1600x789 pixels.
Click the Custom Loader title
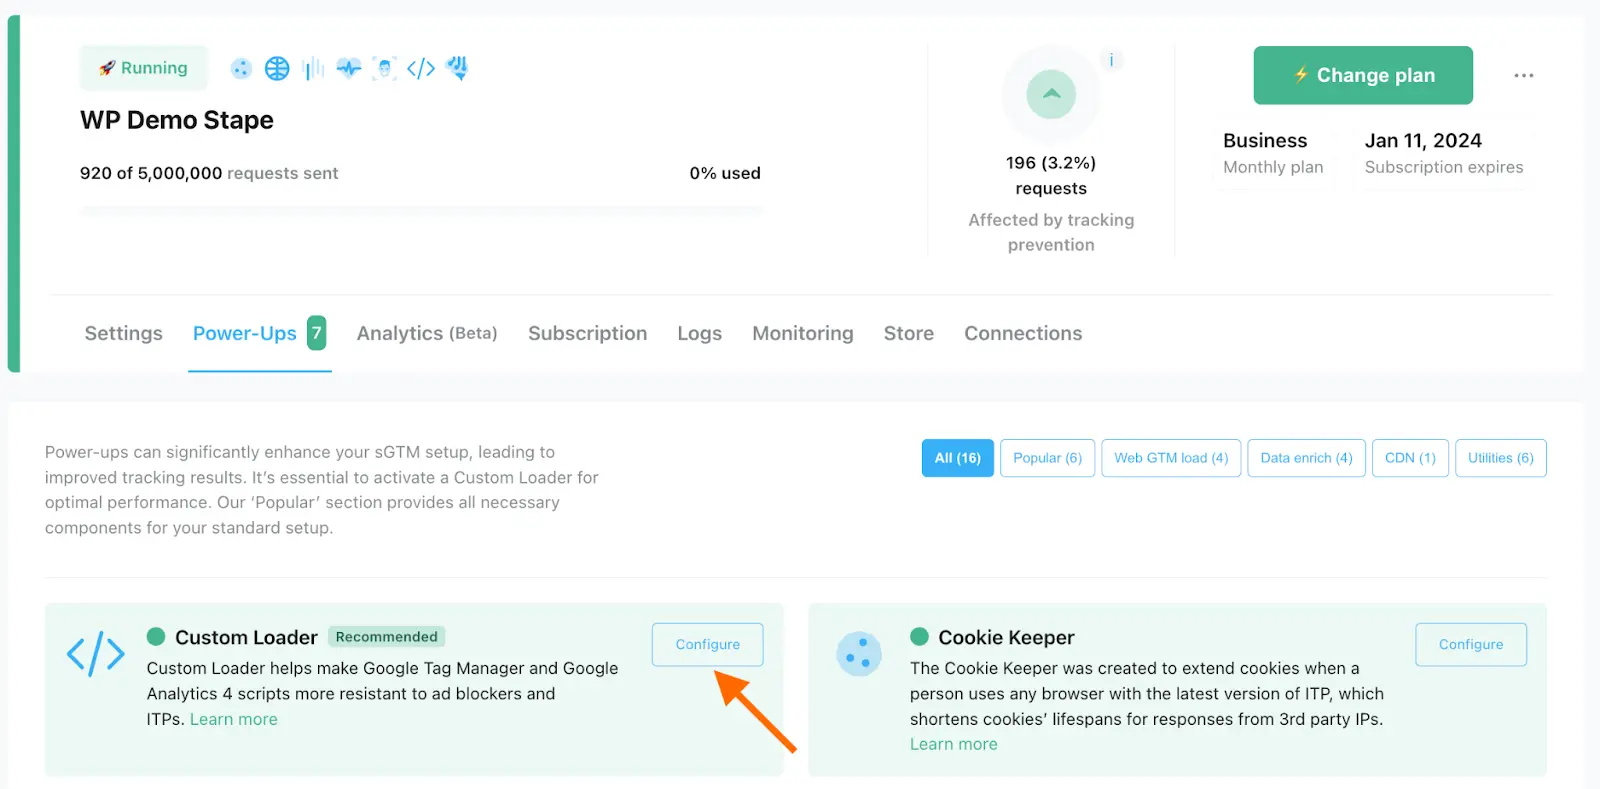(x=246, y=637)
